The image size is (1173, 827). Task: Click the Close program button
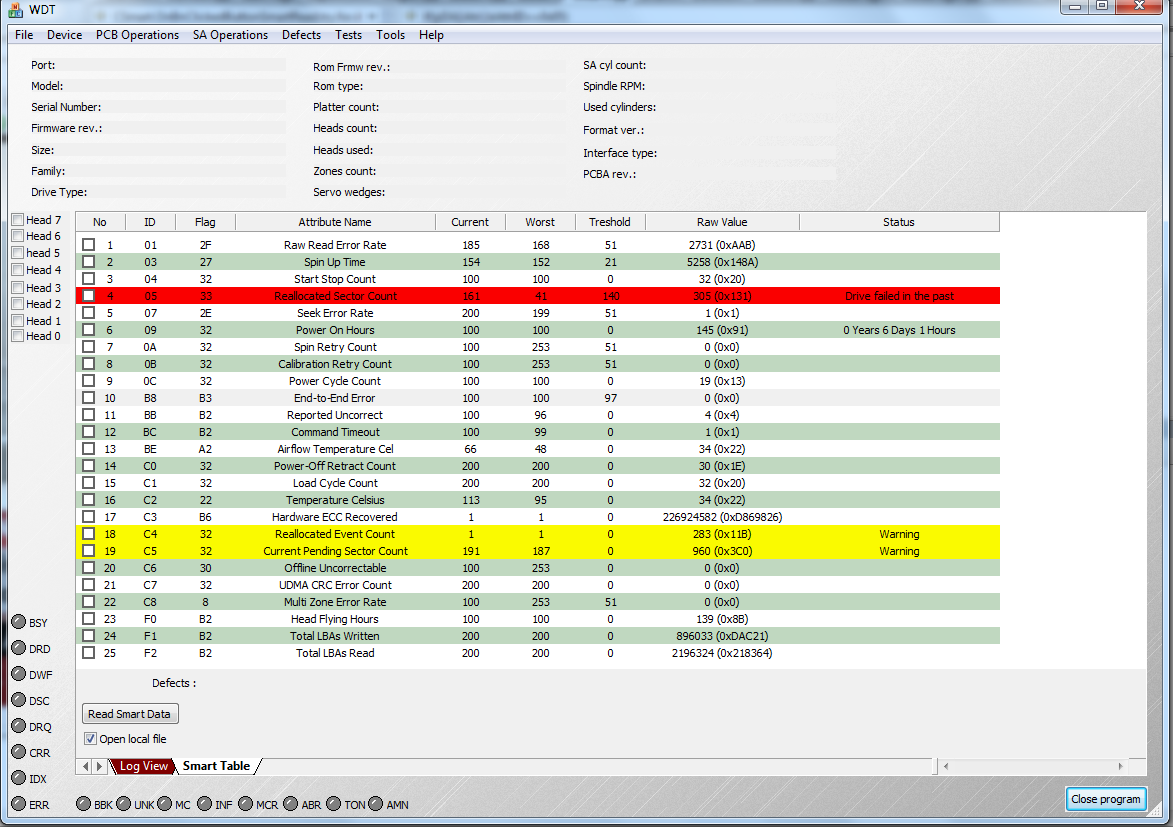coord(1106,799)
